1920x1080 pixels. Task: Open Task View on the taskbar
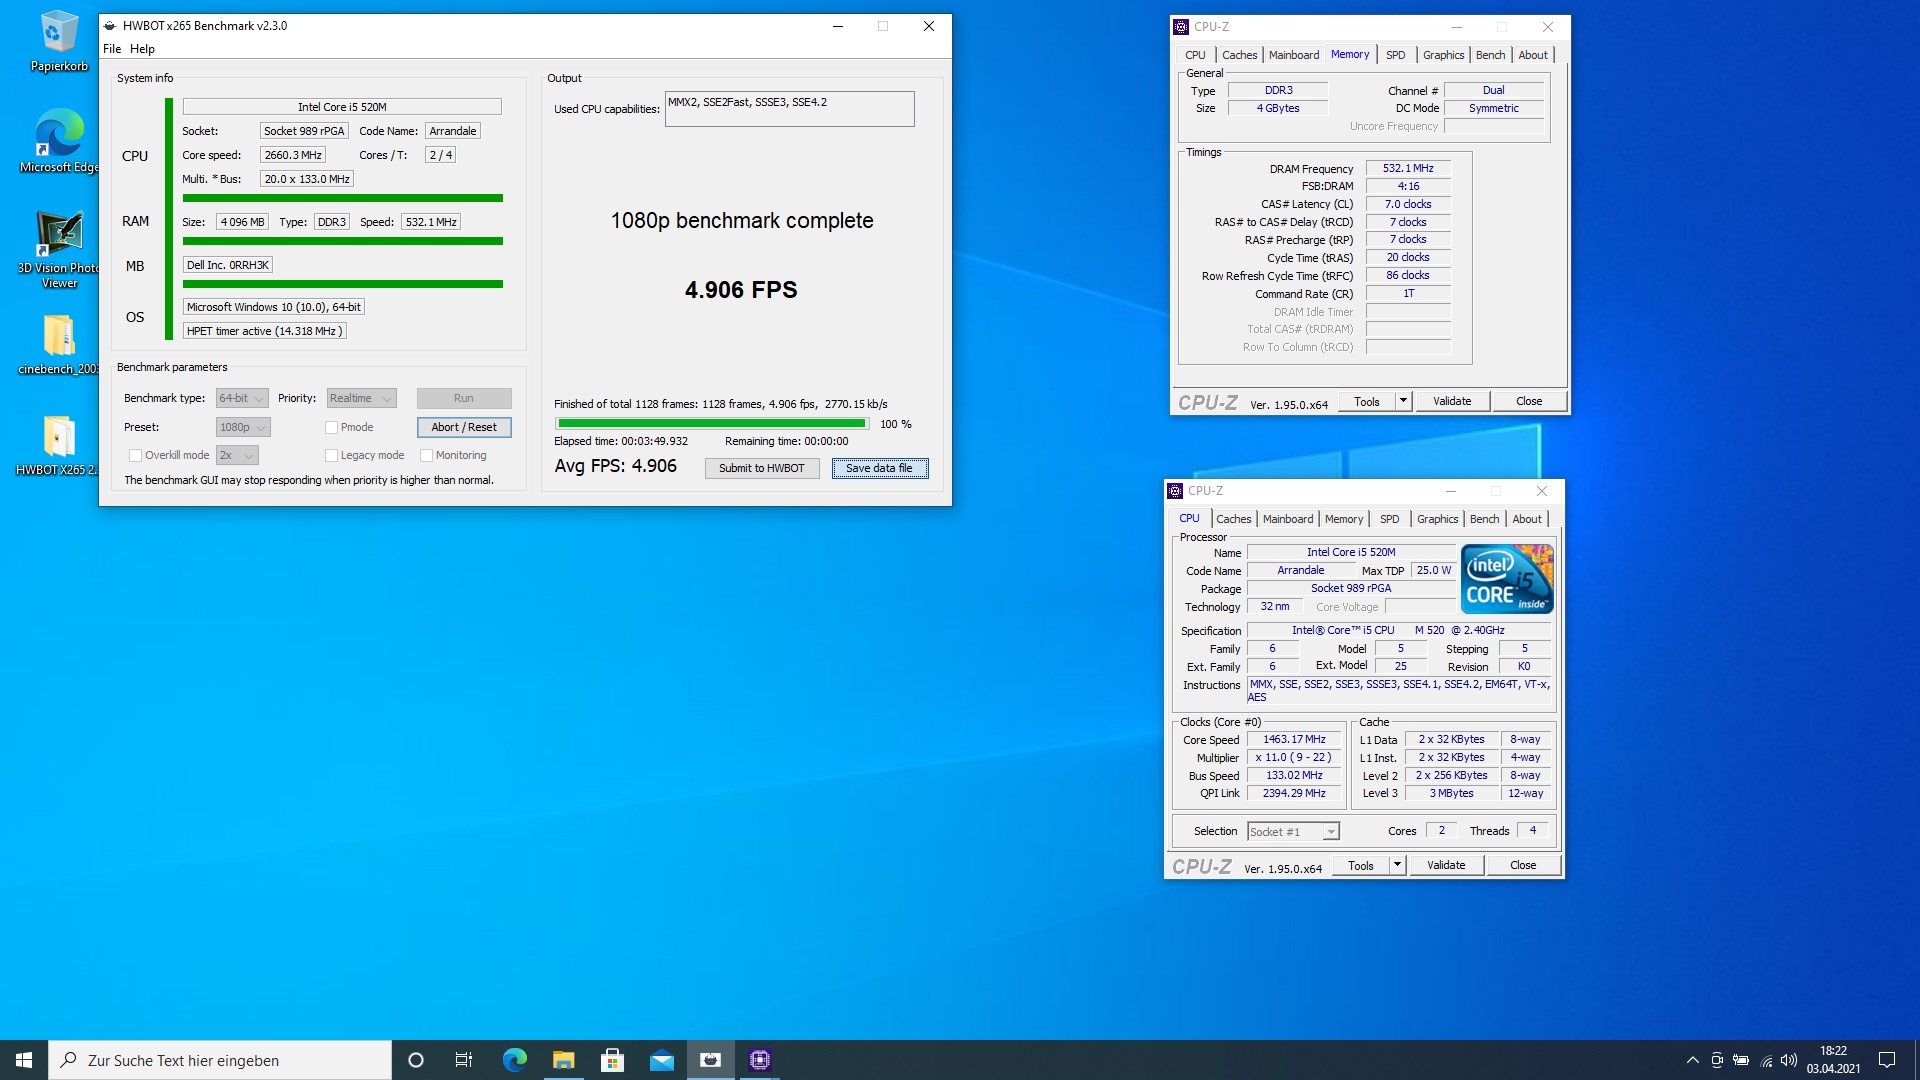(464, 1060)
